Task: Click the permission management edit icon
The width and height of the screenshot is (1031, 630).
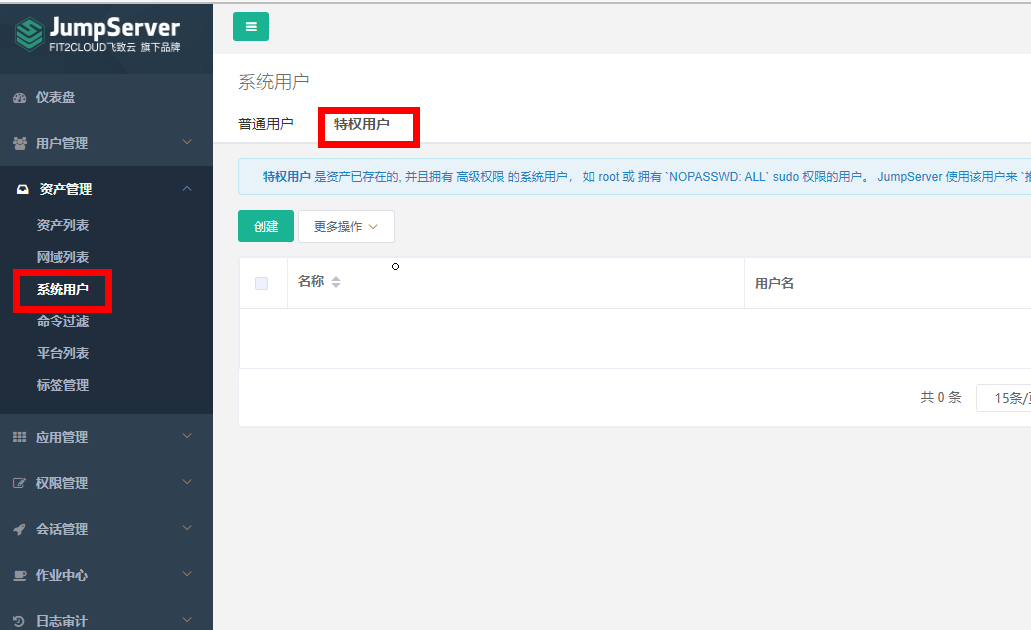Action: (20, 483)
